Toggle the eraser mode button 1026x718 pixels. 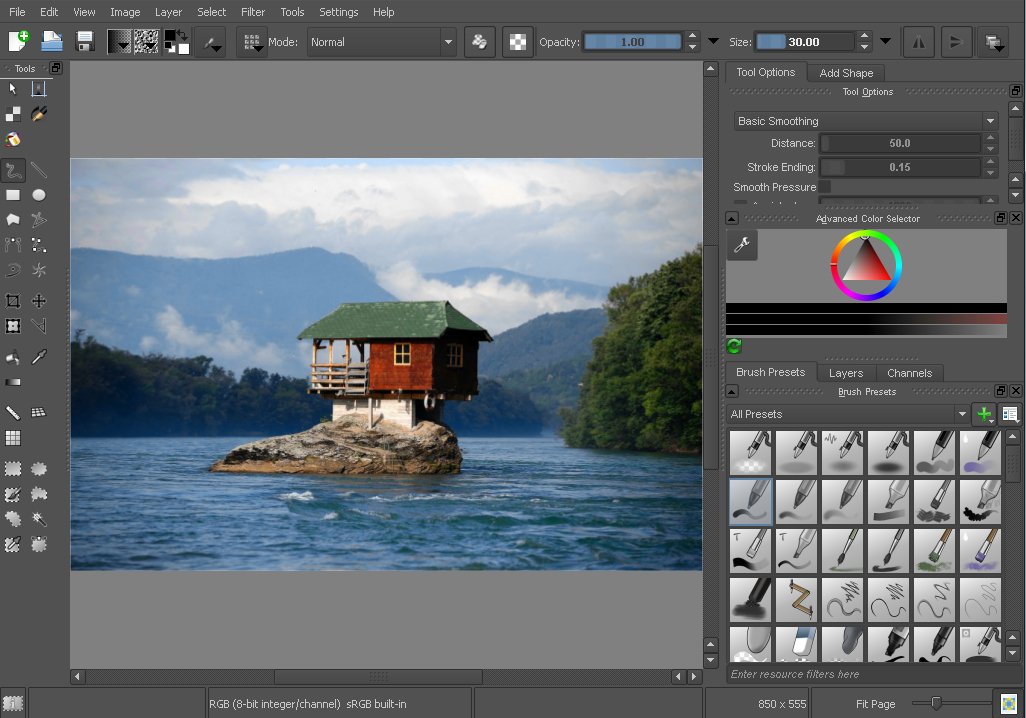(x=480, y=42)
